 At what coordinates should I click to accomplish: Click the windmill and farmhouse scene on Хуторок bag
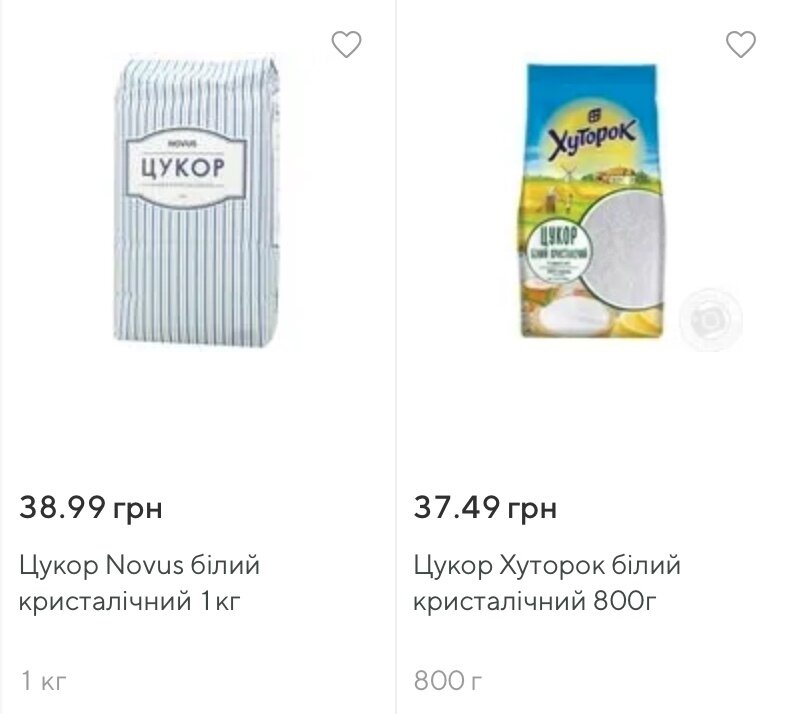point(593,179)
